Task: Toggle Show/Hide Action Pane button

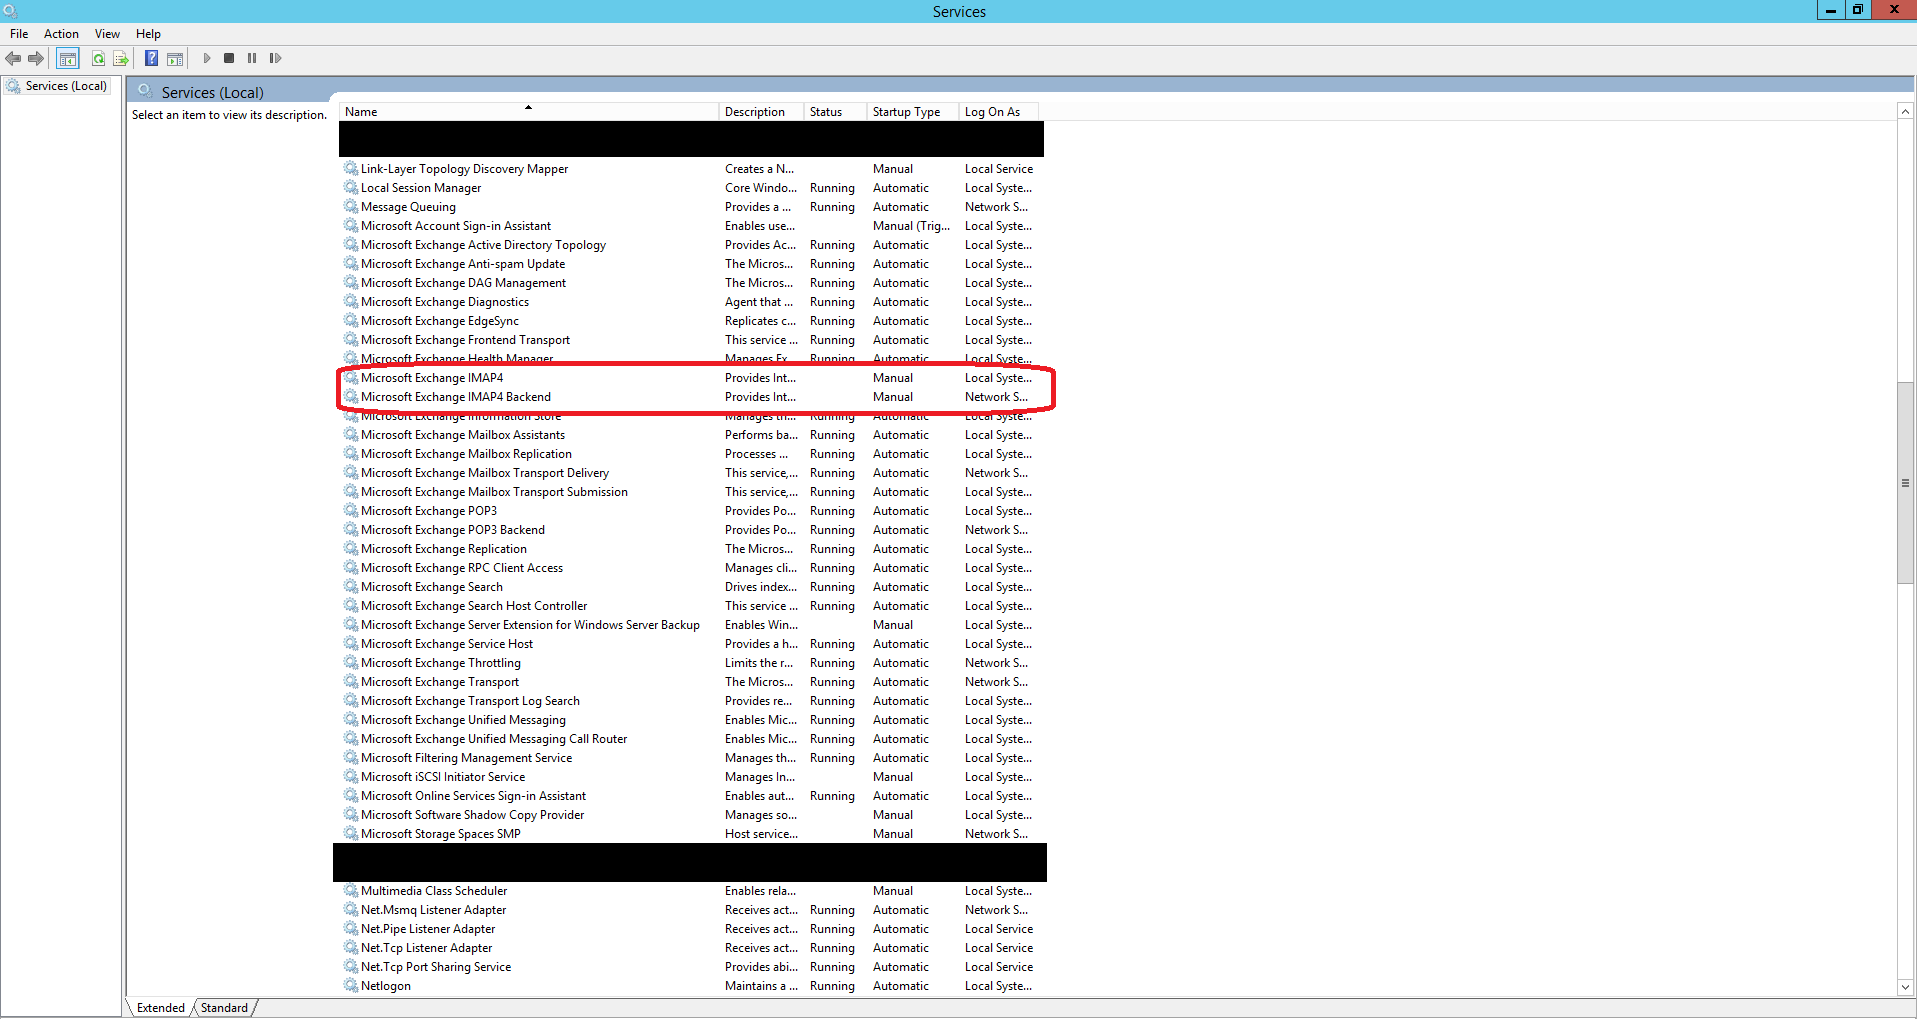Action: pyautogui.click(x=175, y=59)
